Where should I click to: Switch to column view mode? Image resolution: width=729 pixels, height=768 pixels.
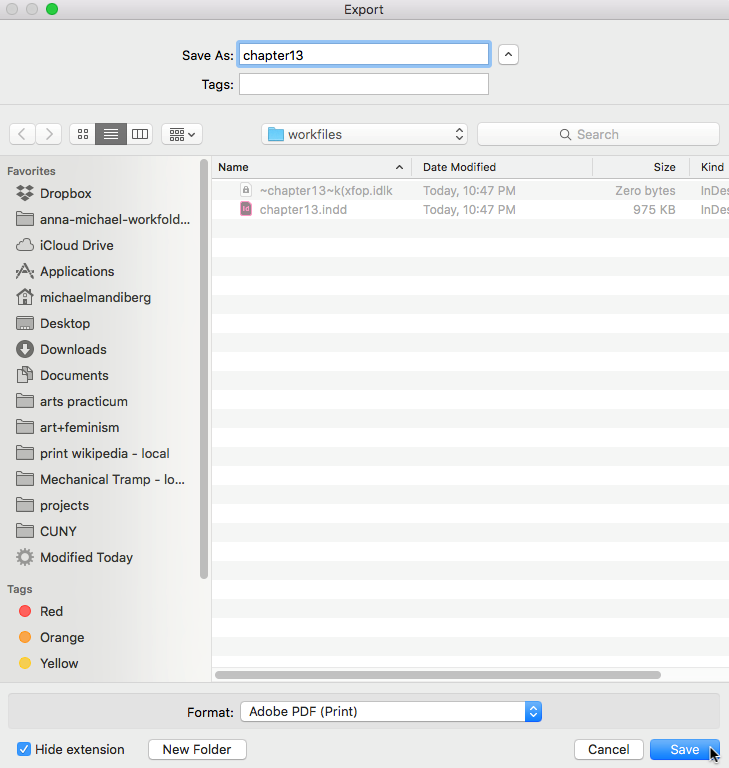[140, 134]
